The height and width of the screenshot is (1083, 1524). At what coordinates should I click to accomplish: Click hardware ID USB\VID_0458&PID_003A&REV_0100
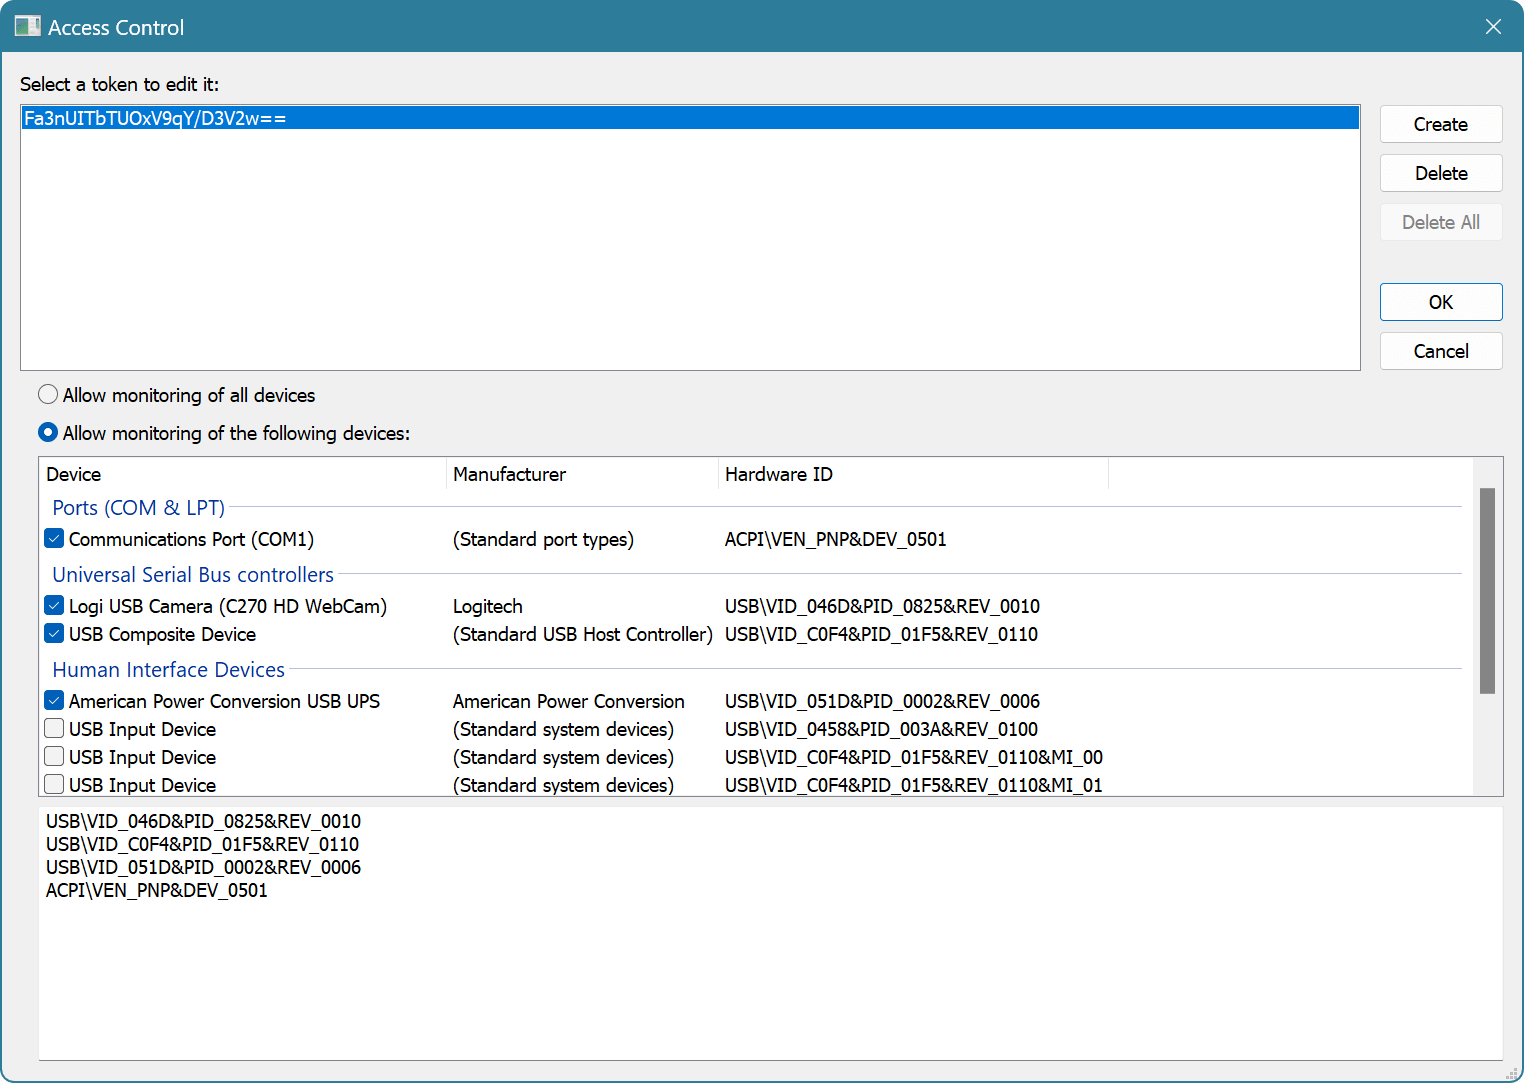(881, 729)
